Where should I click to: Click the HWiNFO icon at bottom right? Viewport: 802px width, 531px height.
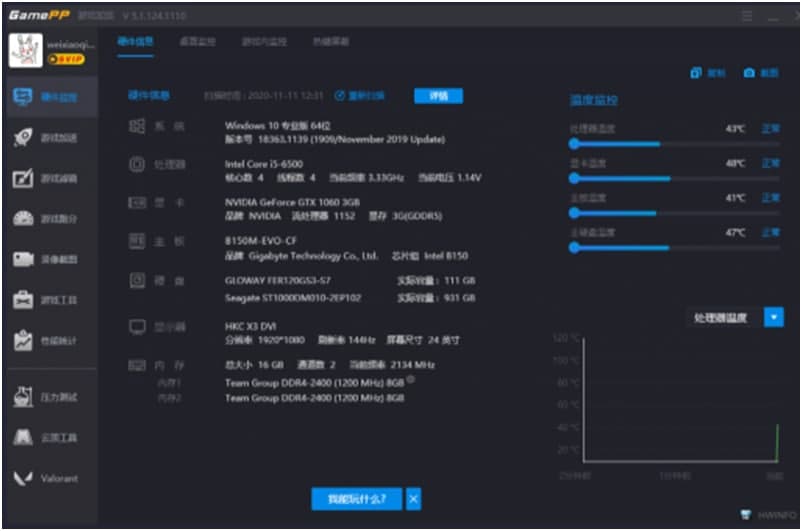pyautogui.click(x=746, y=514)
